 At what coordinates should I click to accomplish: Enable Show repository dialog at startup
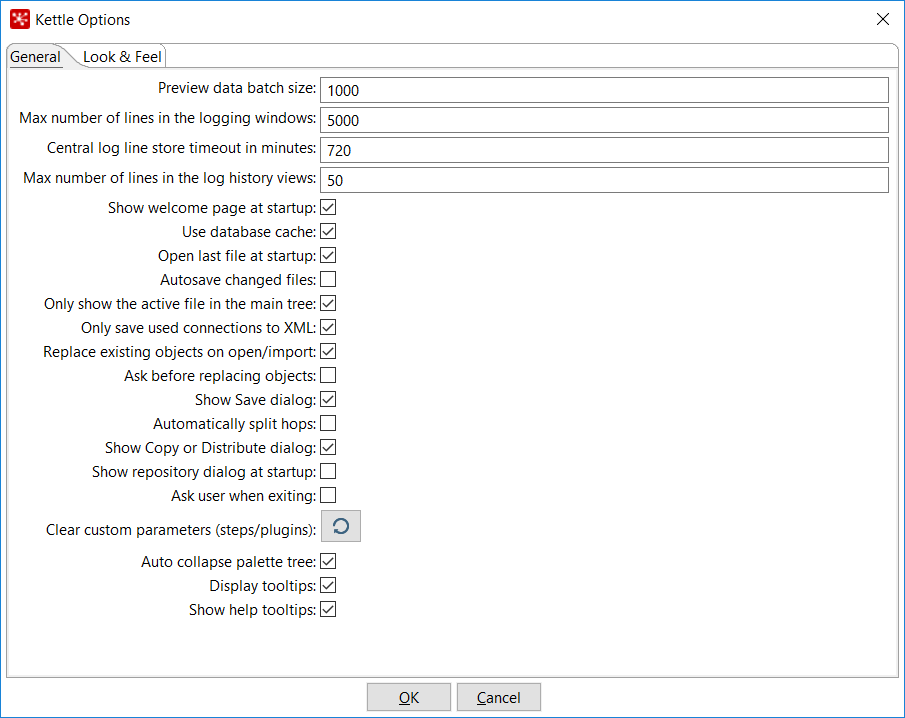[328, 472]
